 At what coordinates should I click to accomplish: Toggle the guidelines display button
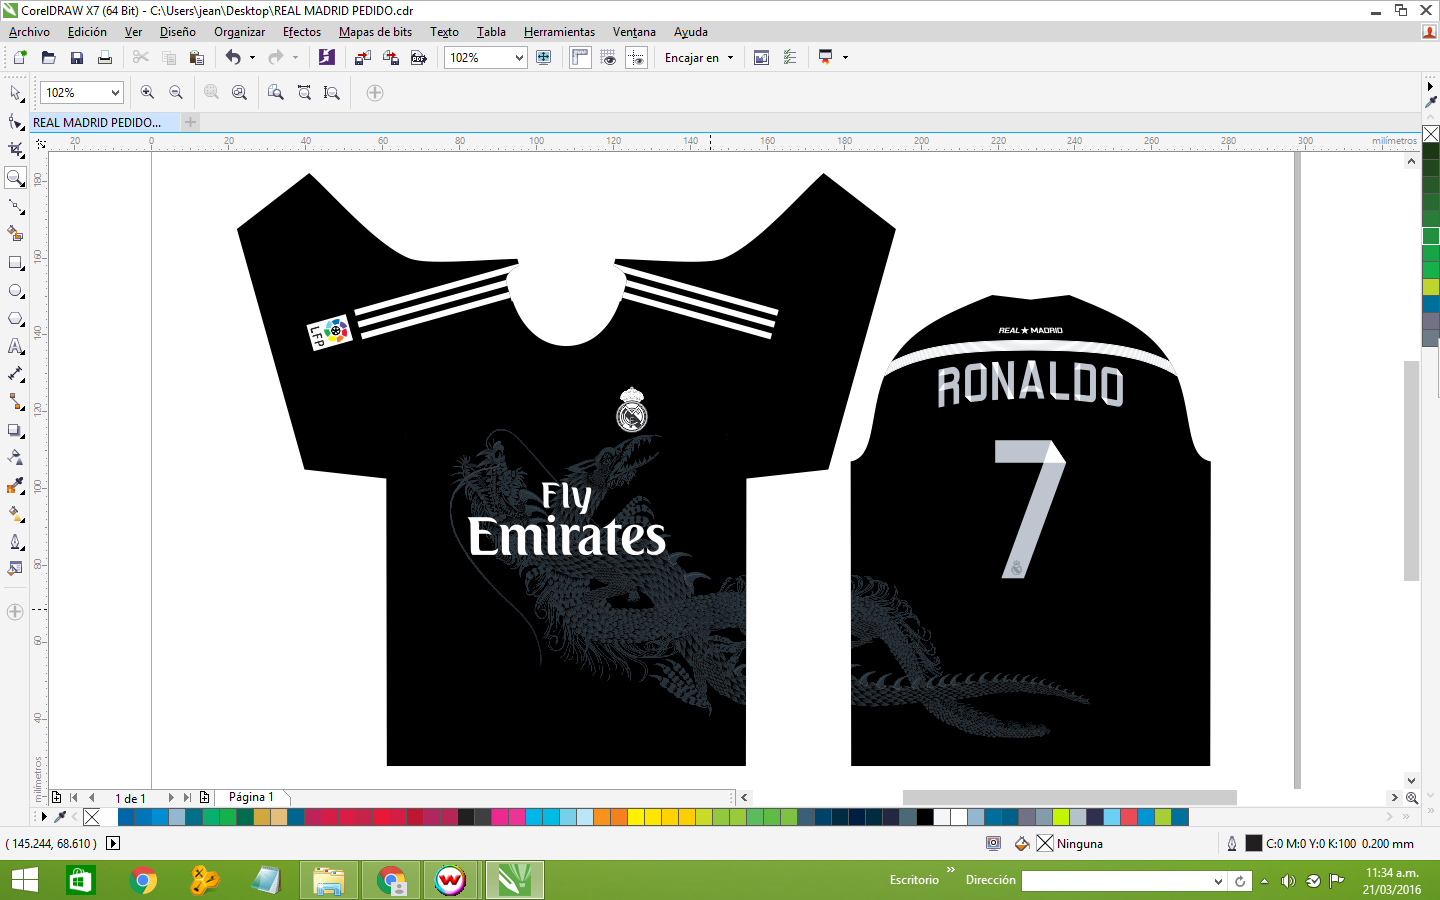[636, 58]
